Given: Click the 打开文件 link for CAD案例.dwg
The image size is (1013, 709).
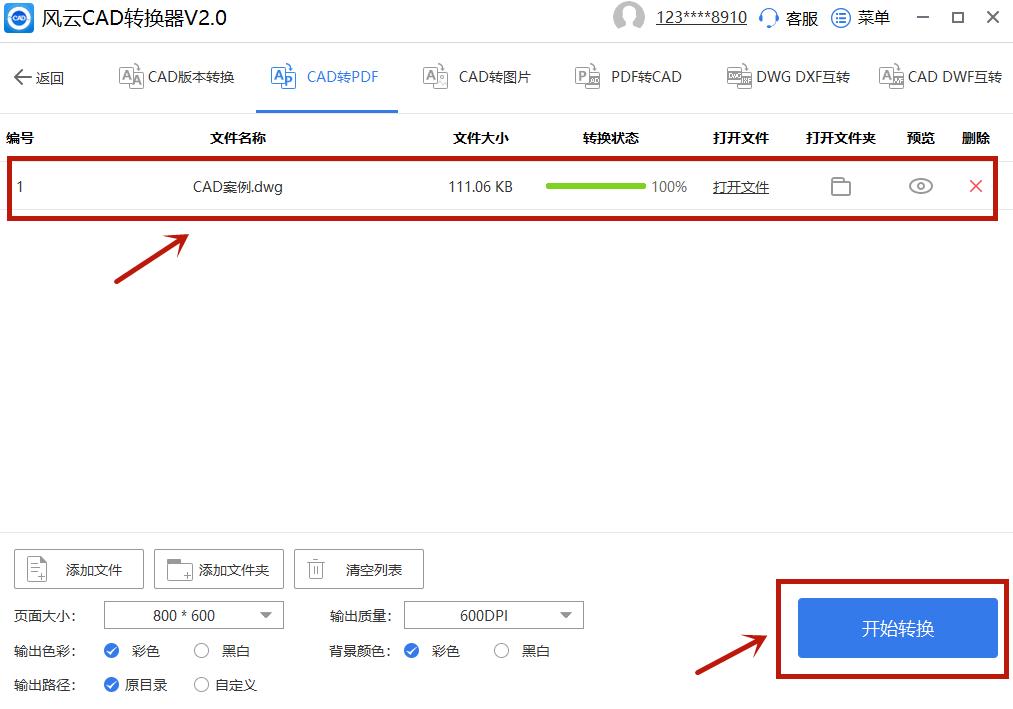Looking at the screenshot, I should click(x=740, y=186).
